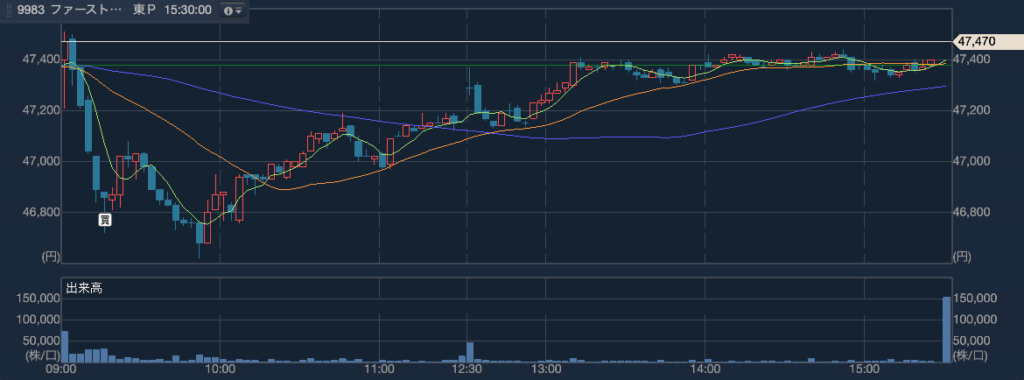Click the tall 15:30 closing volume bar

(x=946, y=330)
